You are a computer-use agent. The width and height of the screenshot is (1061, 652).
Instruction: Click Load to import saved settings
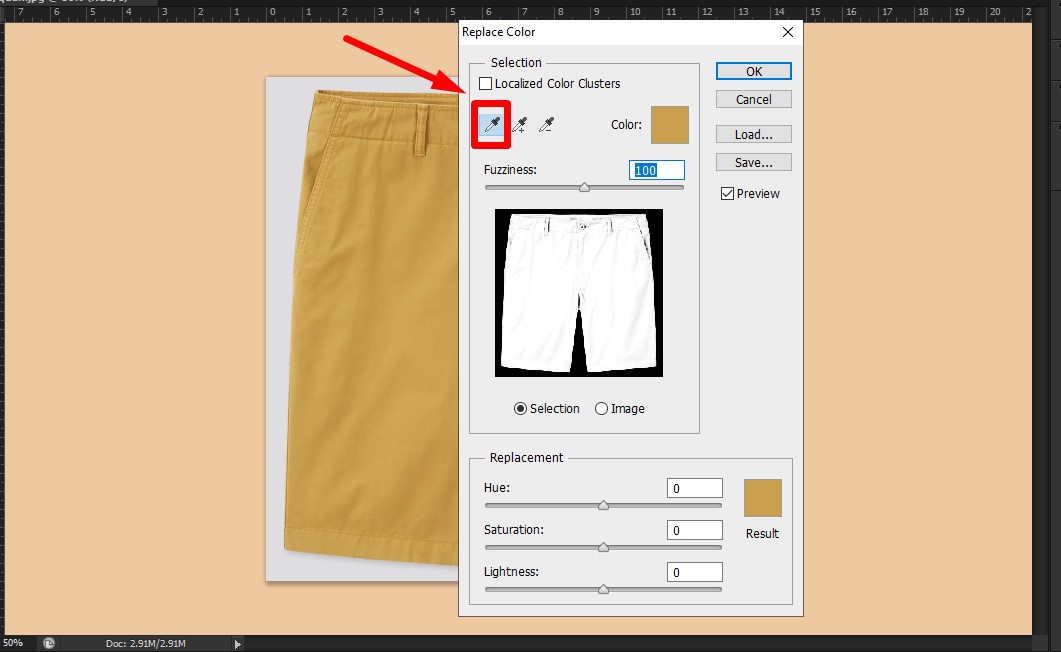(x=752, y=133)
